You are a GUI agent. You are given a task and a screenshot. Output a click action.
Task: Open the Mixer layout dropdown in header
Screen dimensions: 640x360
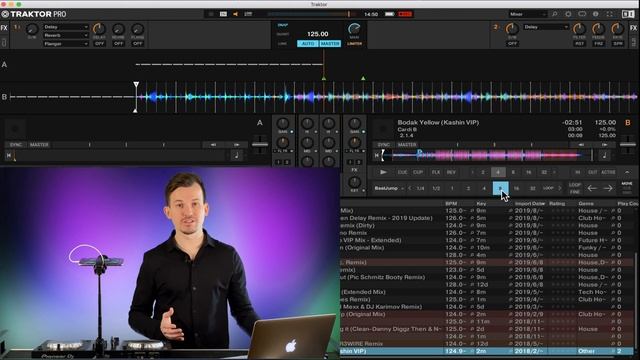click(527, 14)
